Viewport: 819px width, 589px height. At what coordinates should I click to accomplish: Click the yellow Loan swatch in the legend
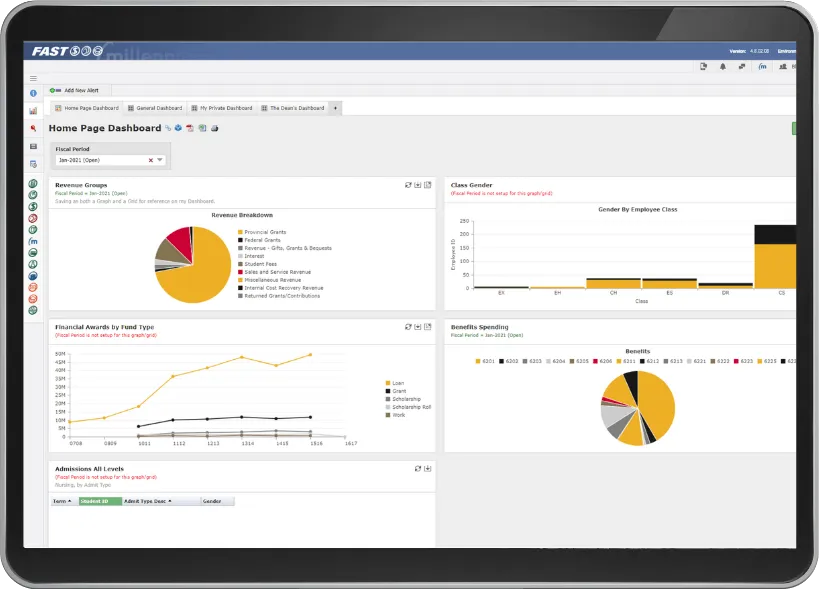(389, 382)
